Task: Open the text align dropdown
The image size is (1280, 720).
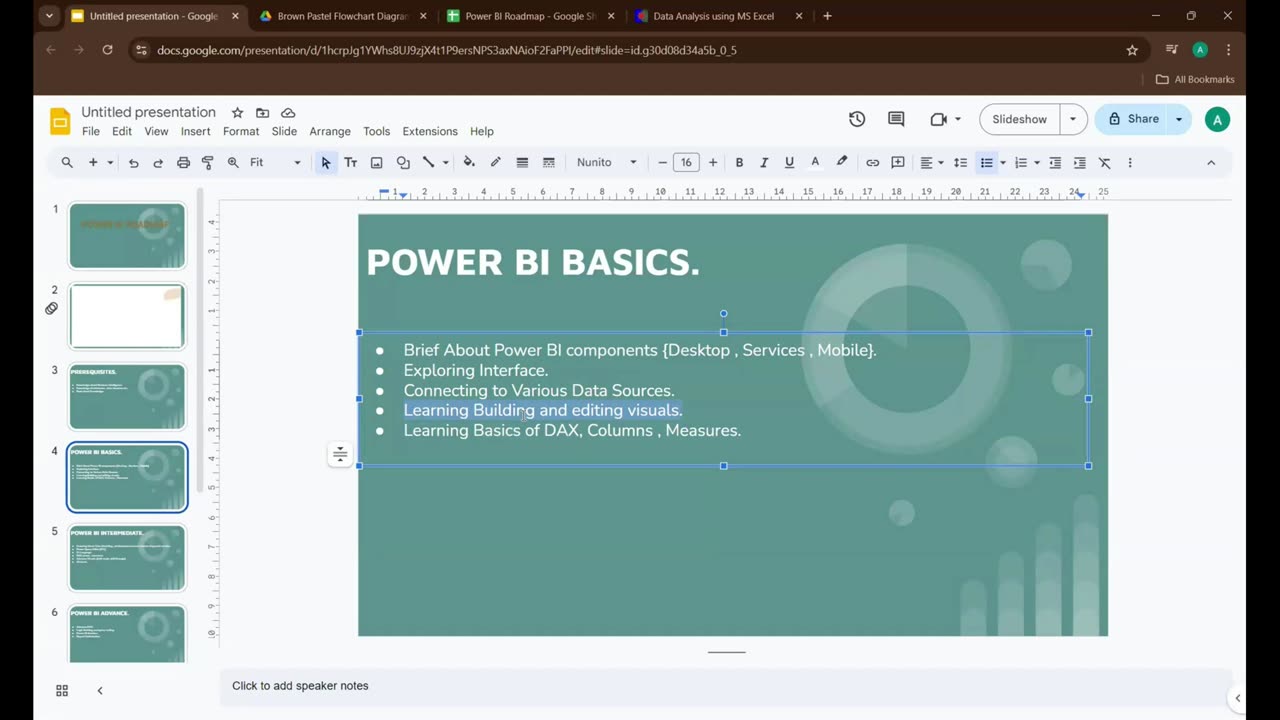Action: (932, 162)
